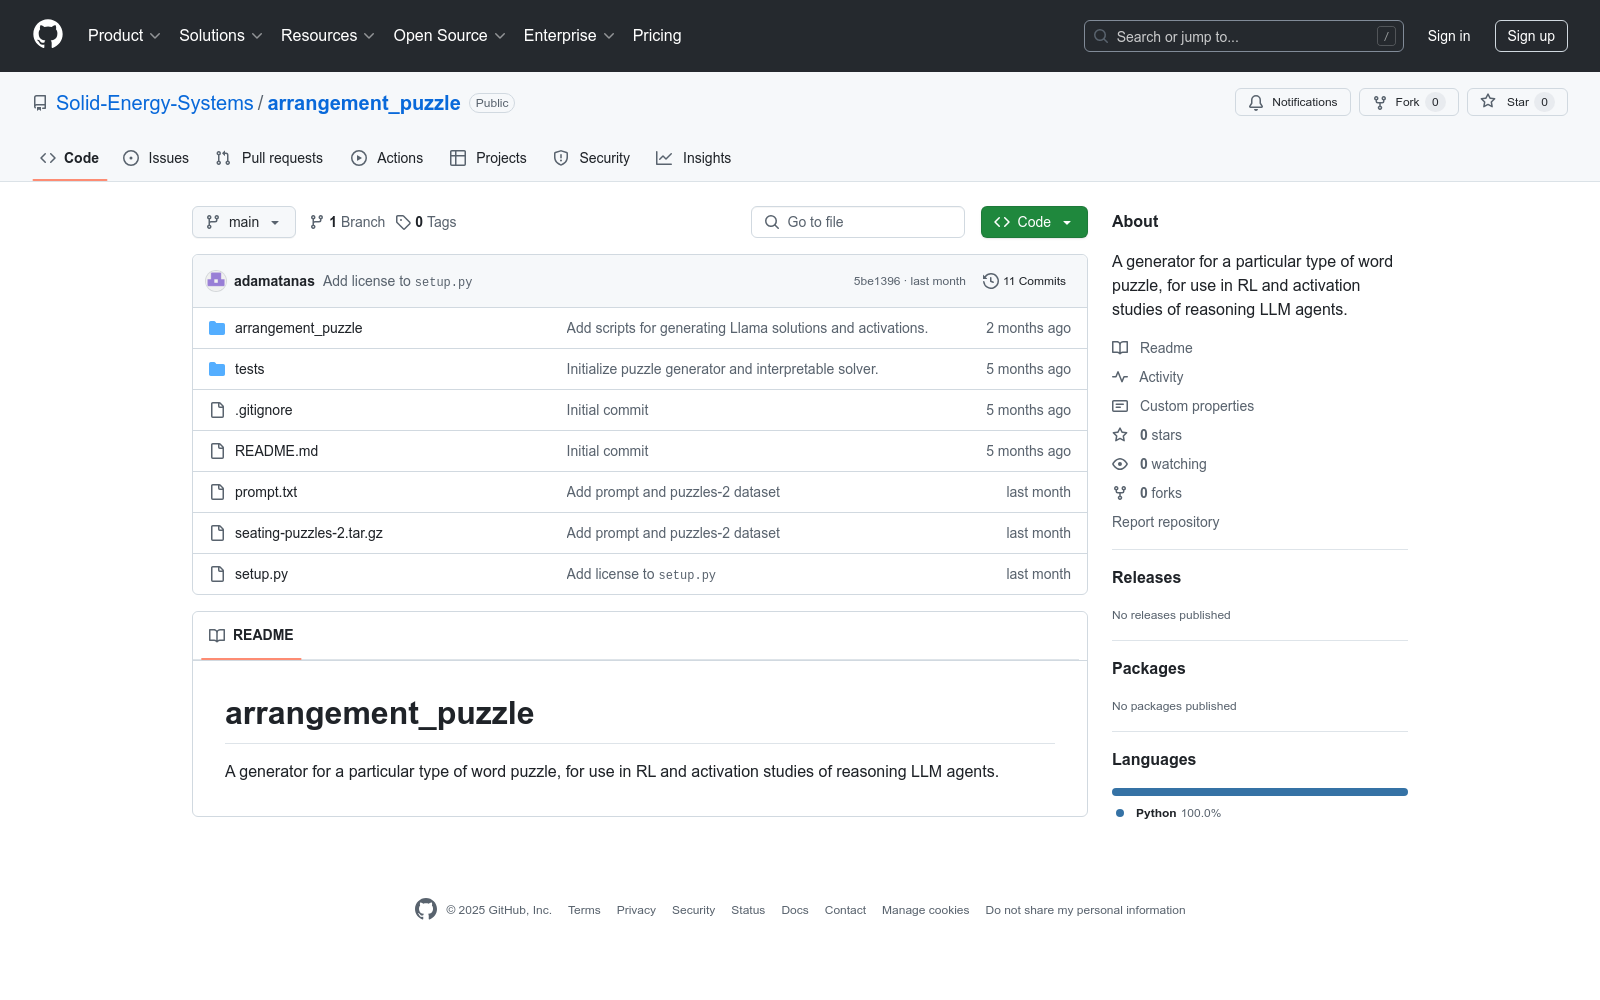Click the Sign up button

coord(1531,36)
